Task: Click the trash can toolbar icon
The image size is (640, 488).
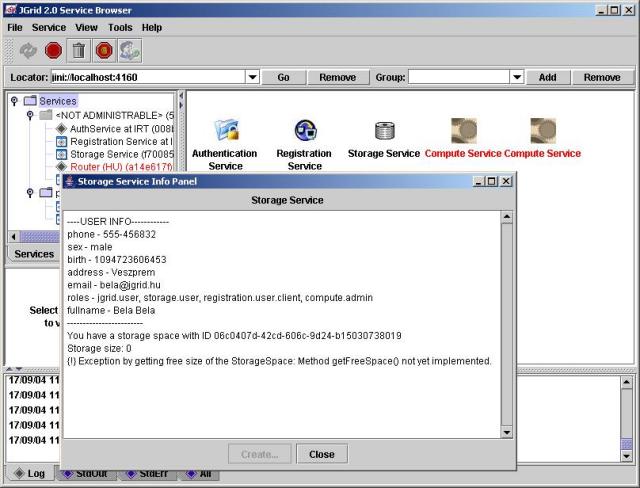Action: (x=79, y=50)
